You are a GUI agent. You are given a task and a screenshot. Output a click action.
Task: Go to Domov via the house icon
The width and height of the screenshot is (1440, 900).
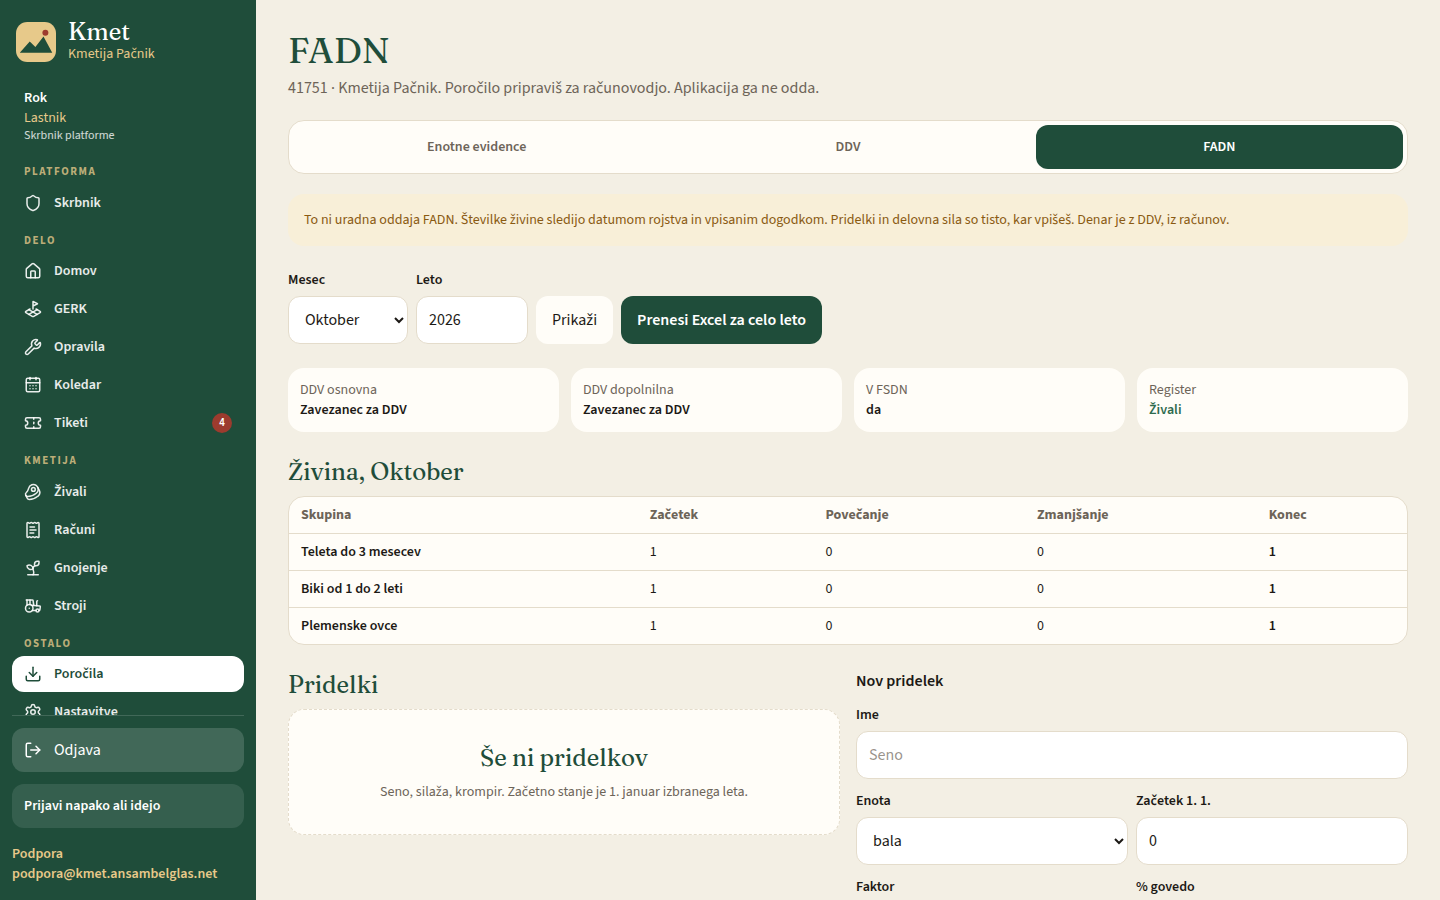(33, 271)
